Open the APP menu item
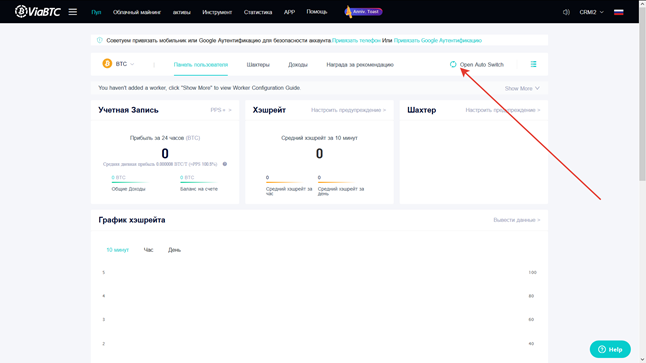This screenshot has height=363, width=646. [289, 12]
